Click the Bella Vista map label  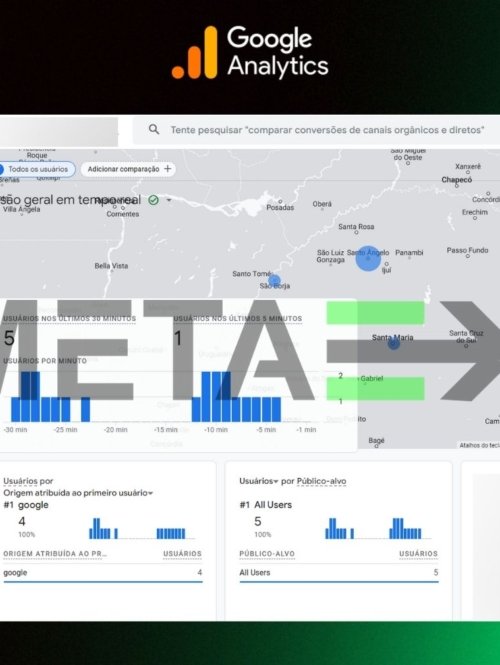111,266
